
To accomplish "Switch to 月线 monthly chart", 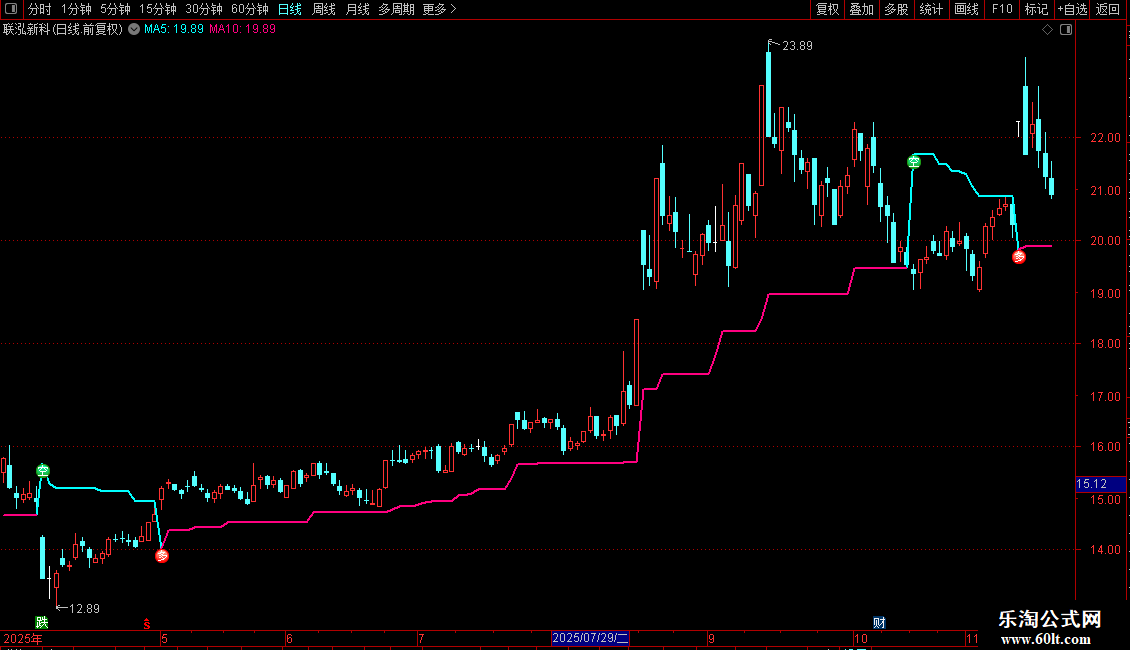I will coord(357,9).
